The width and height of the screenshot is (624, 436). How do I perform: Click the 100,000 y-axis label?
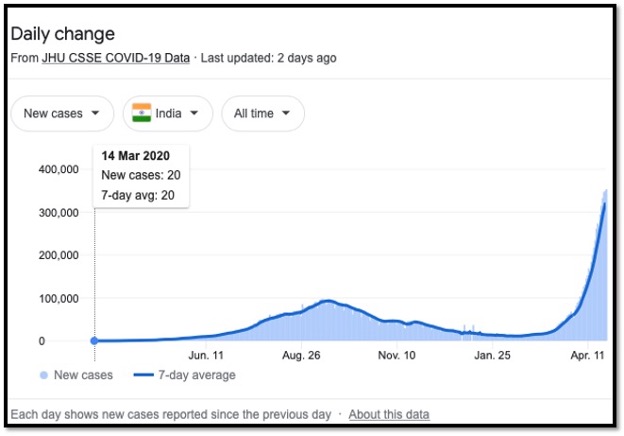pos(58,298)
